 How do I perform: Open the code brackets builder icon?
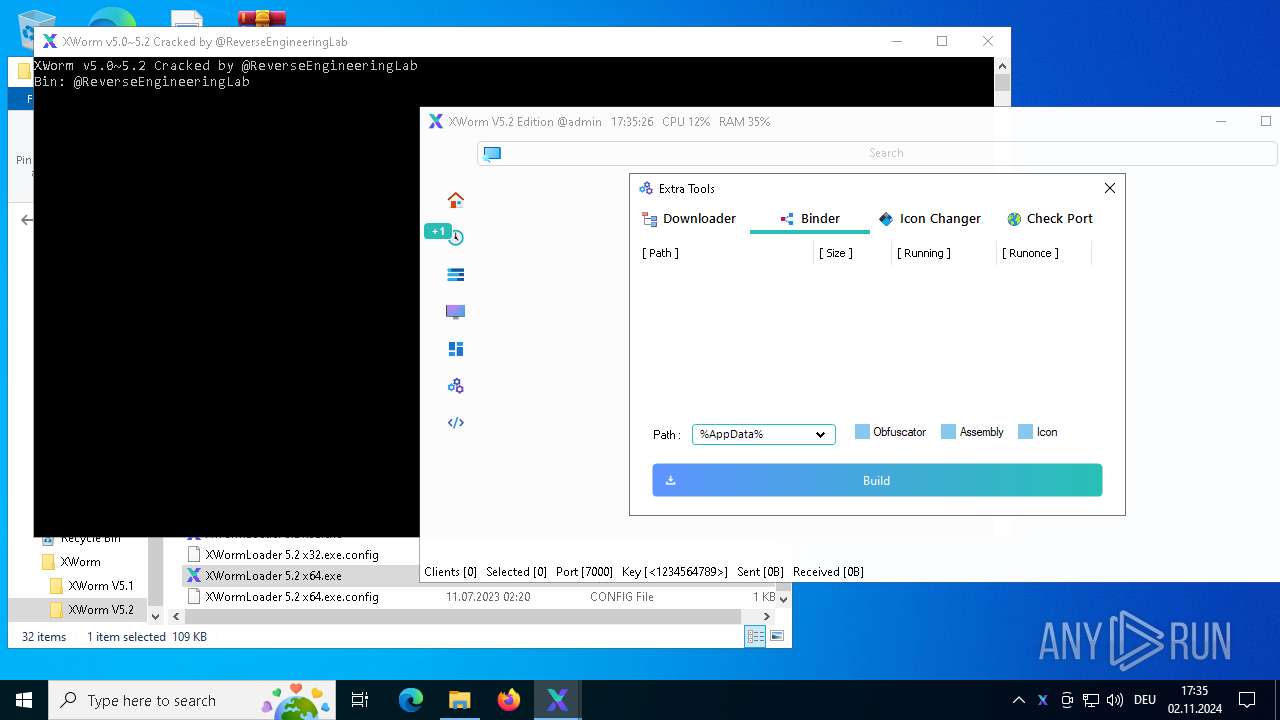point(455,423)
